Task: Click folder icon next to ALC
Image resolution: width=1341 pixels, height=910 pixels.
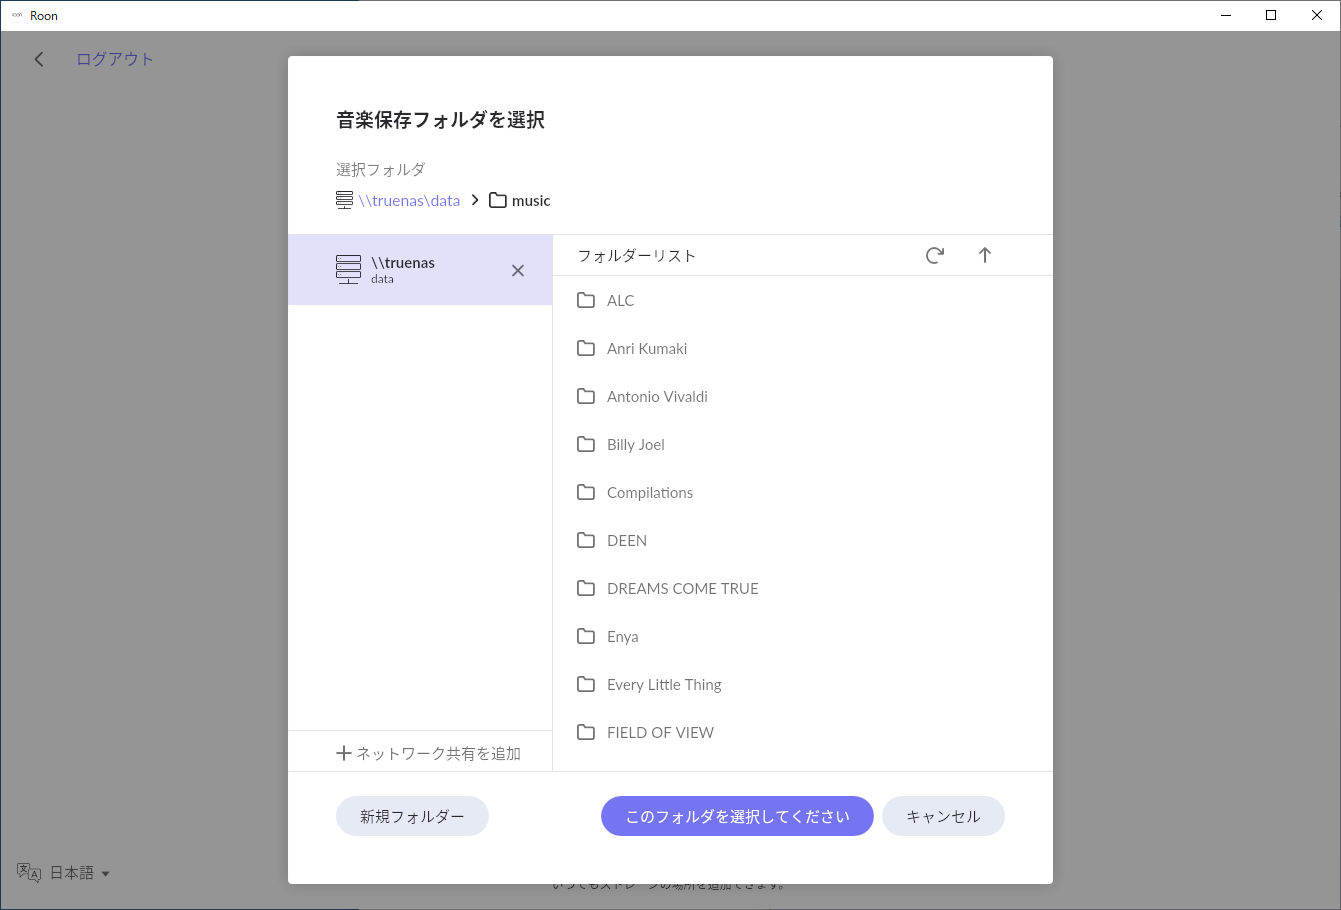Action: click(x=586, y=300)
